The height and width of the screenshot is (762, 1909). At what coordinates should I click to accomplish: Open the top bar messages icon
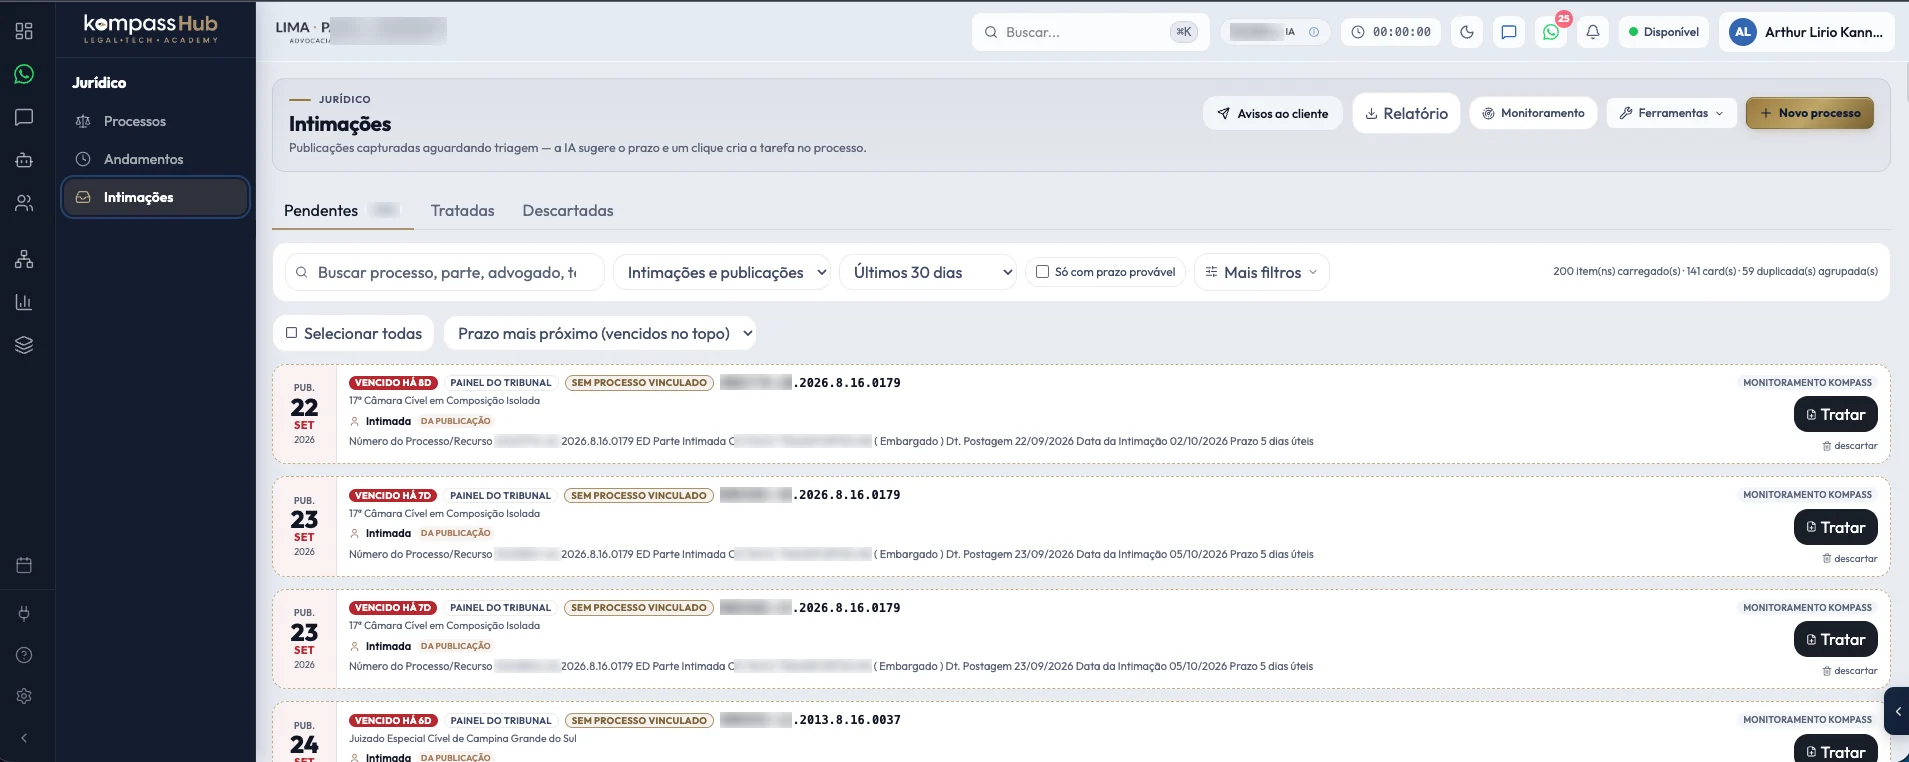pos(1509,32)
